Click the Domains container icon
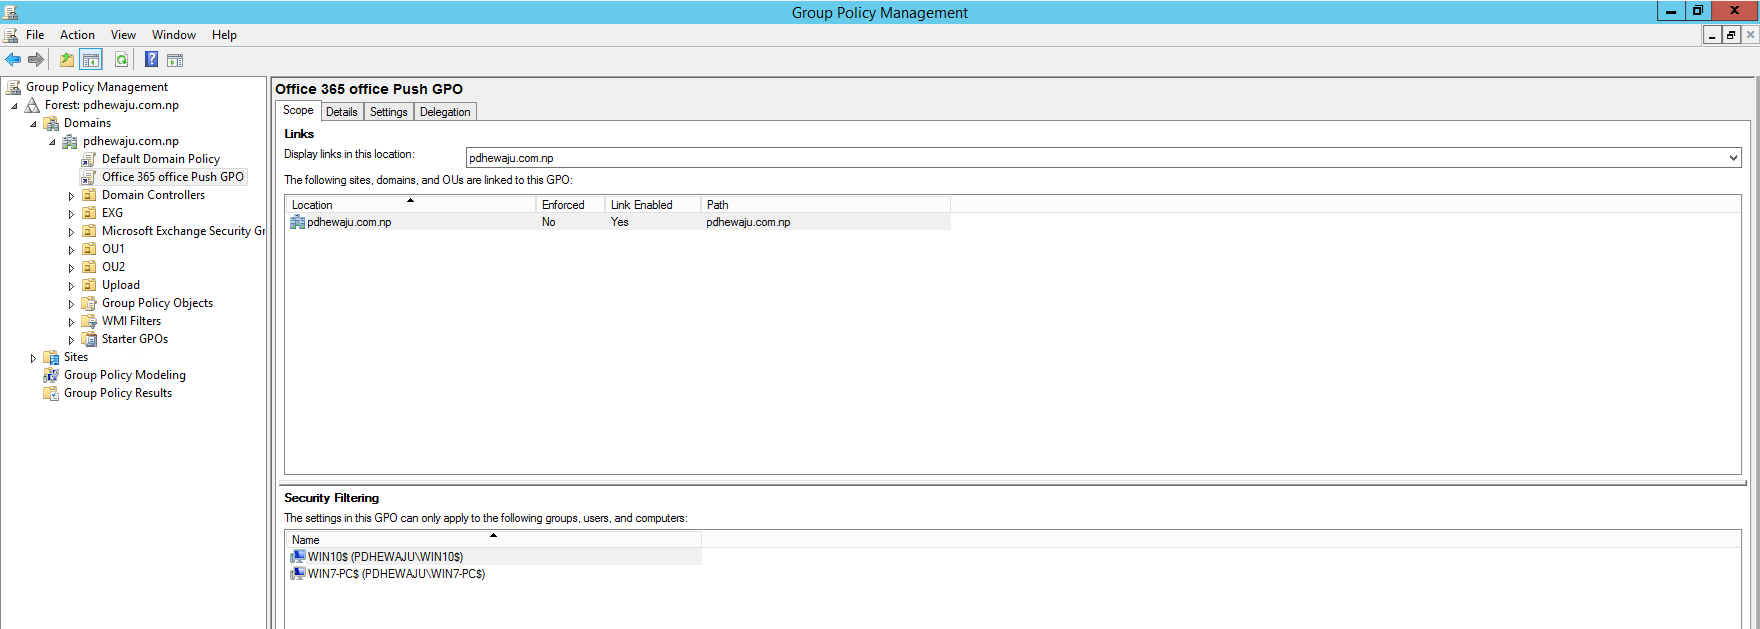Image resolution: width=1760 pixels, height=629 pixels. (51, 123)
